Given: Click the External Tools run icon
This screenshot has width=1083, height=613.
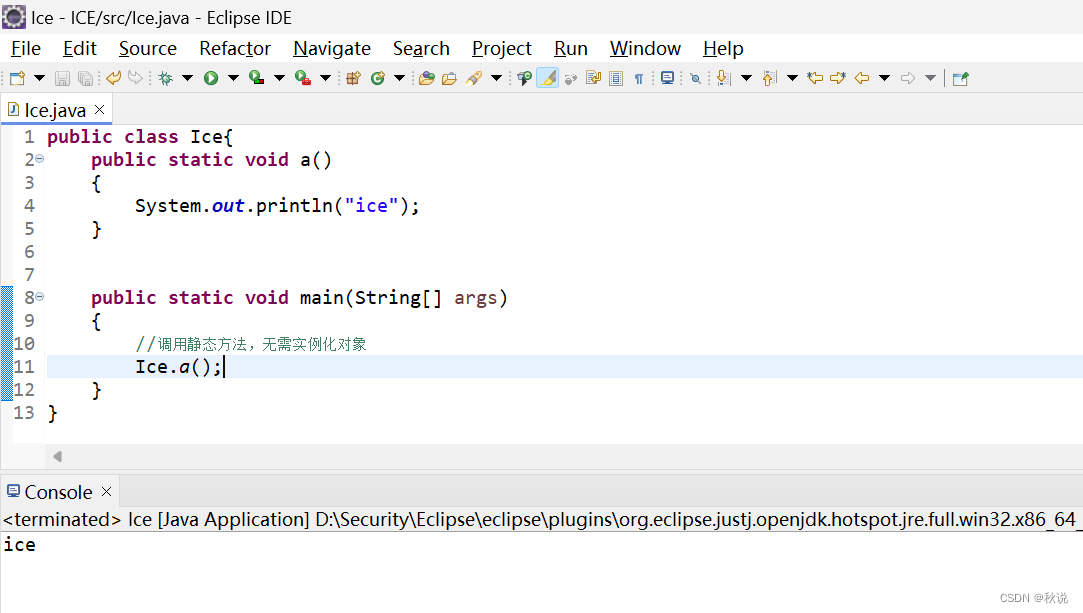Looking at the screenshot, I should 303,77.
